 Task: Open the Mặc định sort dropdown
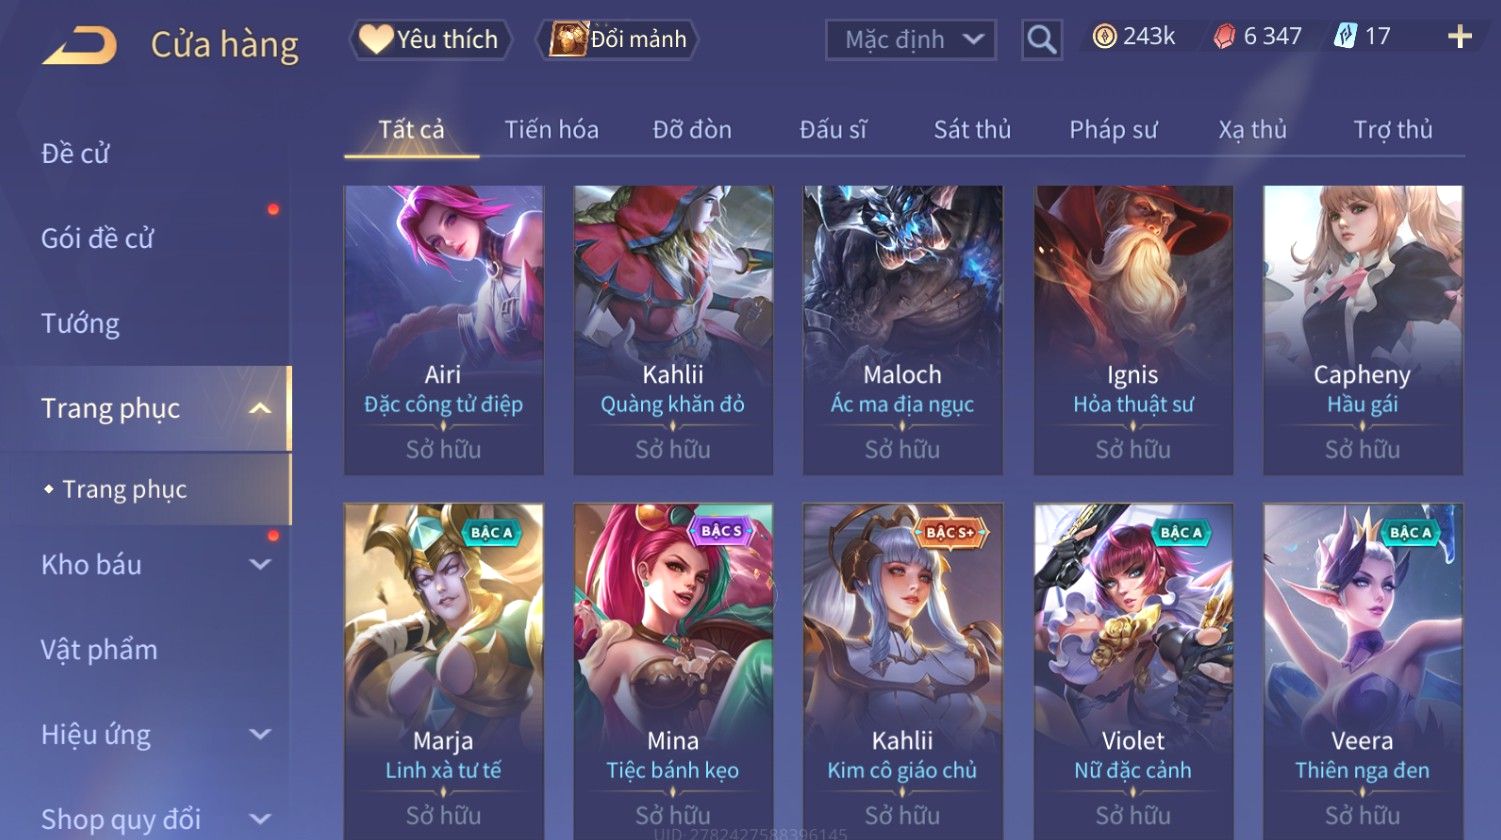point(911,40)
